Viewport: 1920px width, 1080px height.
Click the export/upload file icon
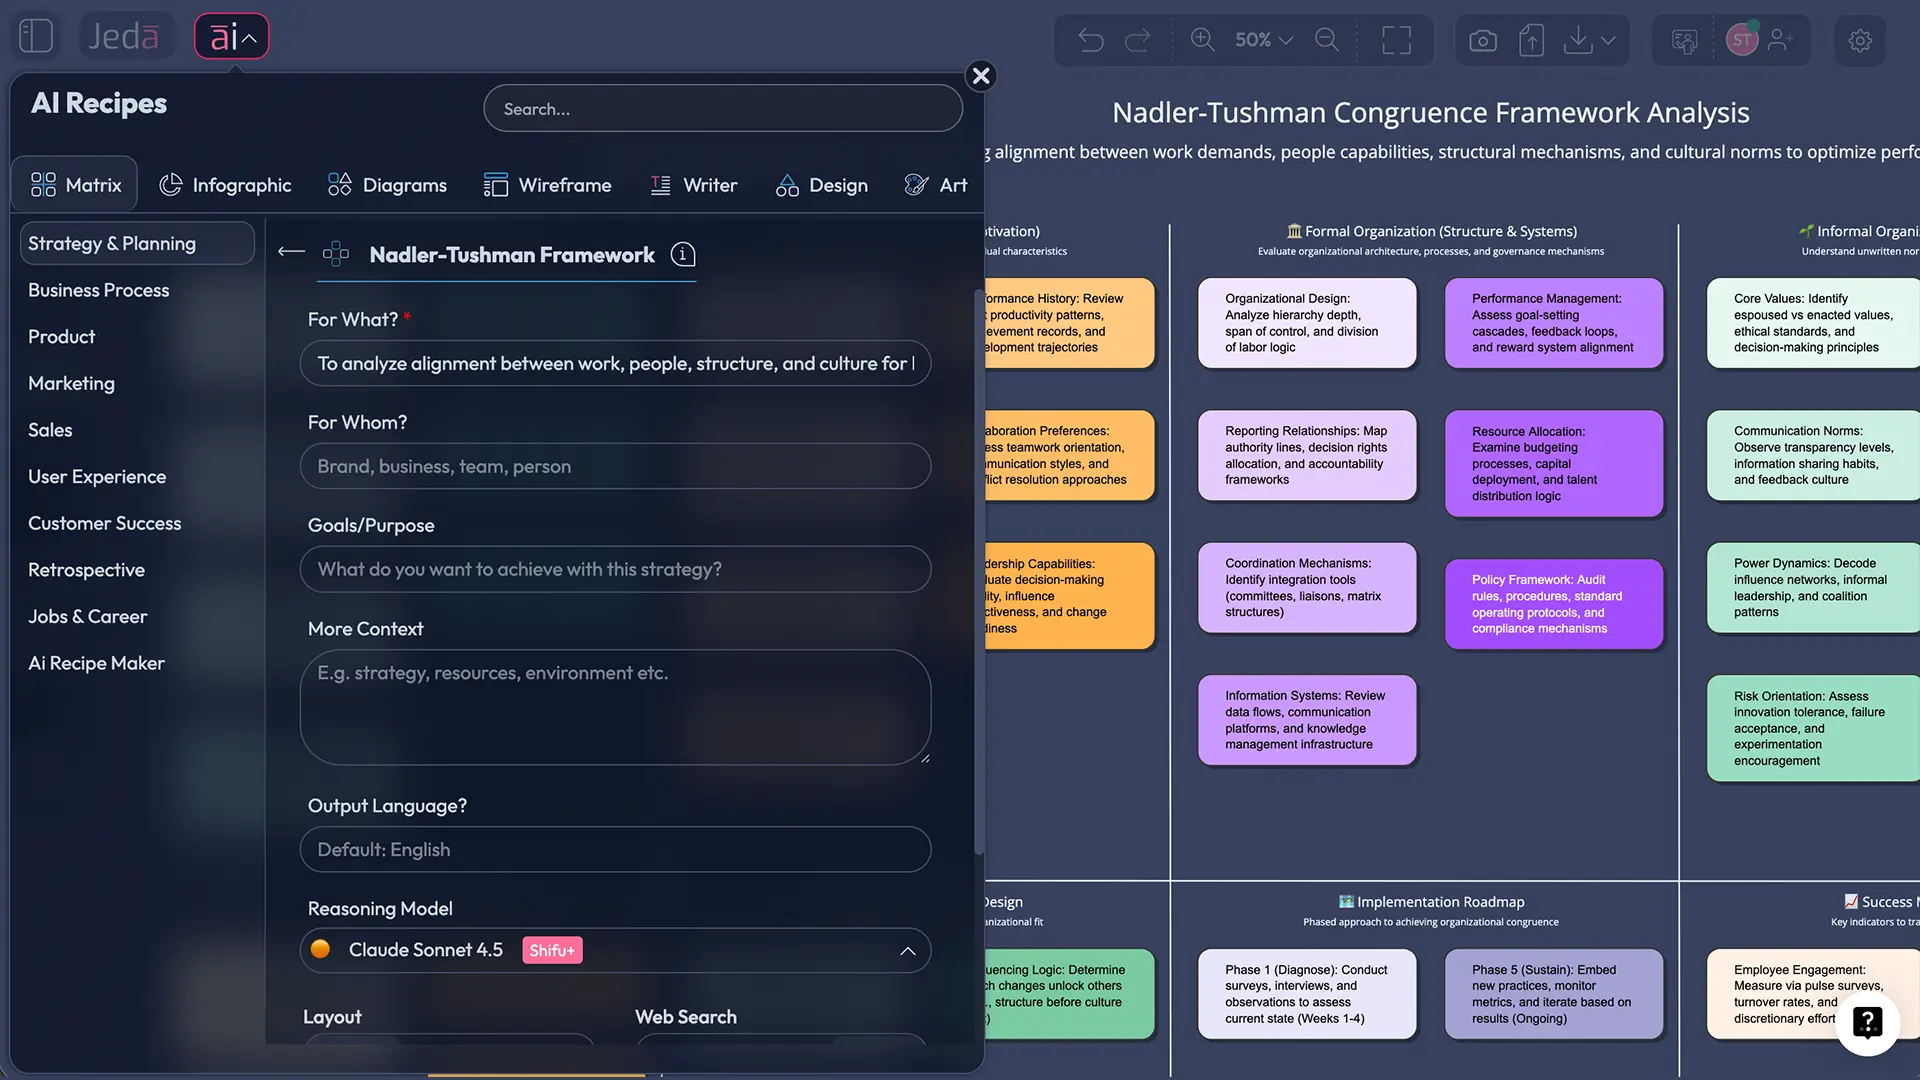(1531, 40)
